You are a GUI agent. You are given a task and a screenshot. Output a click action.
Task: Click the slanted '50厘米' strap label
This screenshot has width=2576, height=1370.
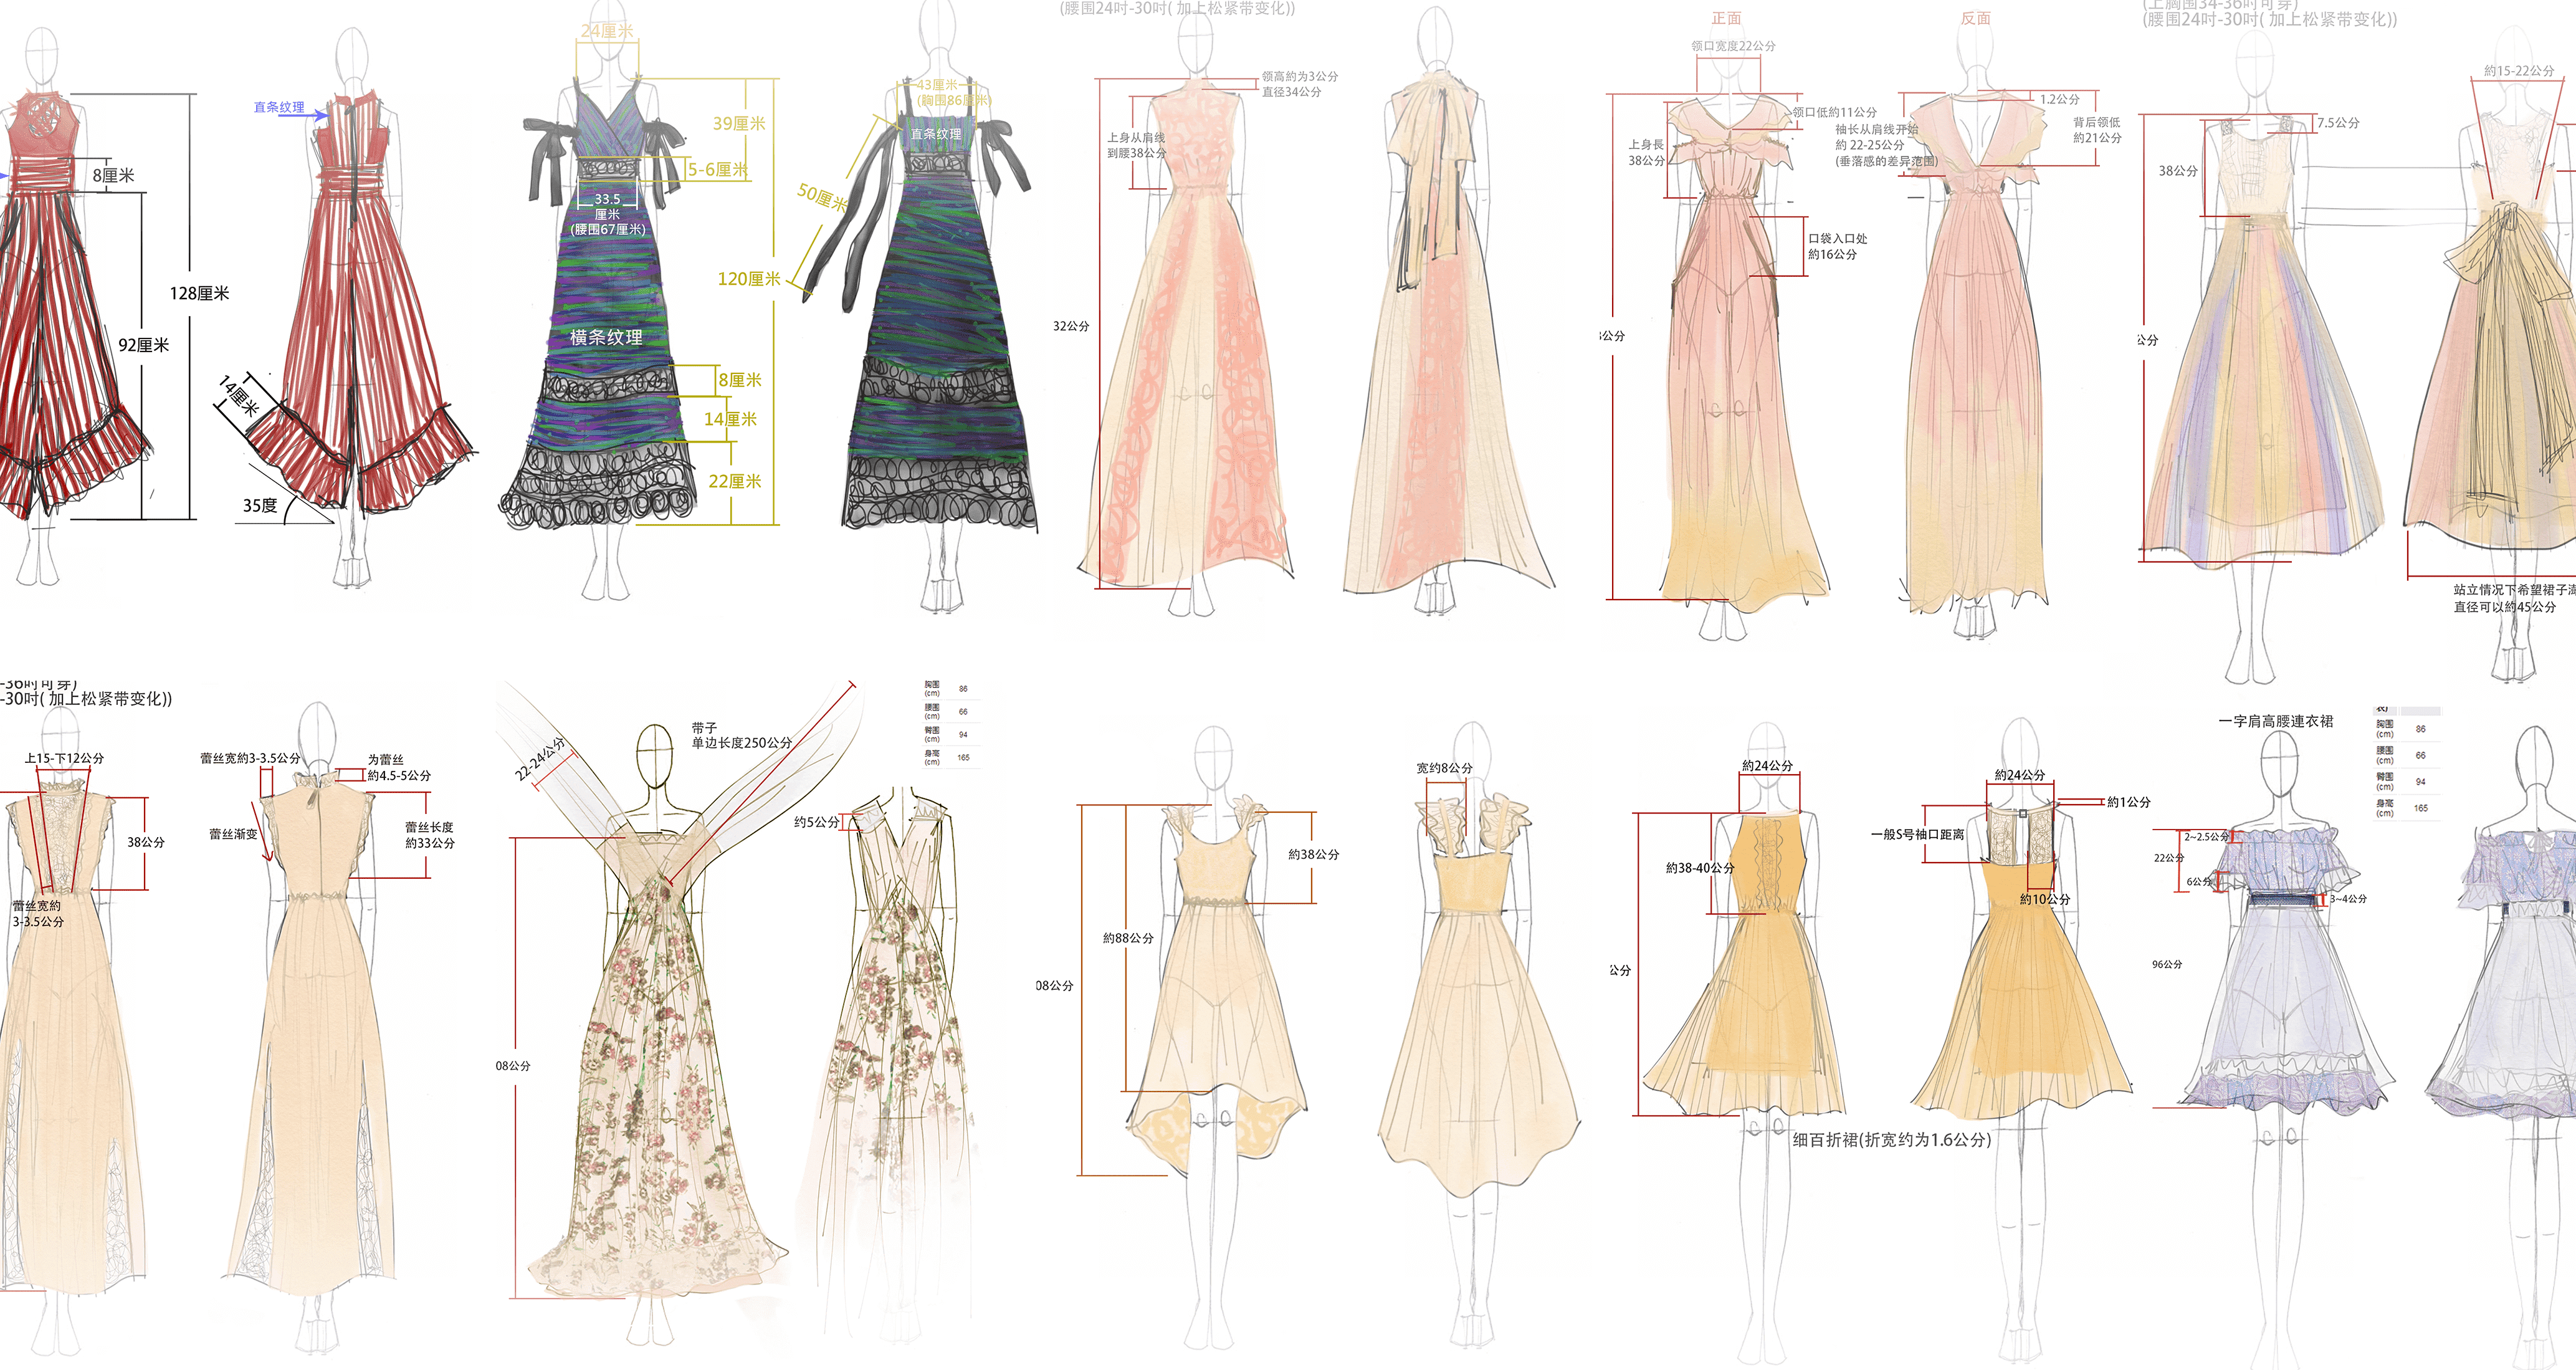click(x=822, y=197)
